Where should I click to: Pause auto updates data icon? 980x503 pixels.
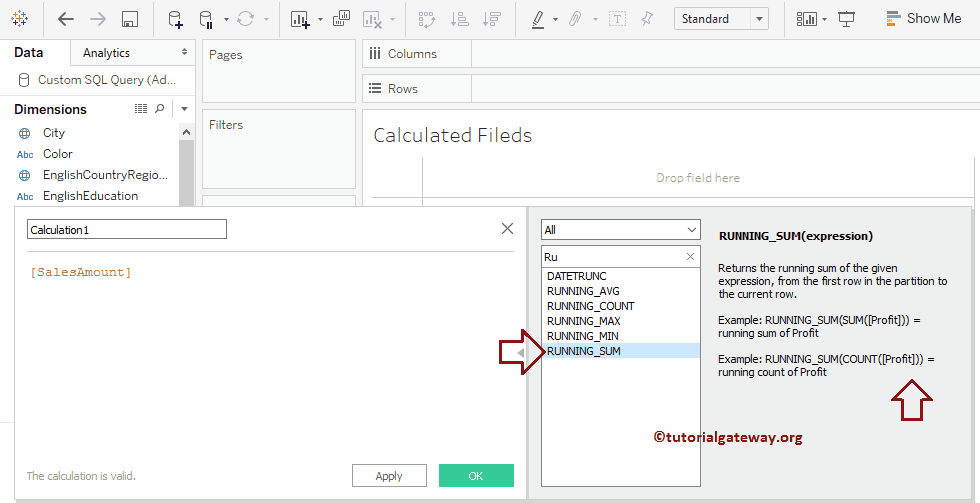[x=206, y=19]
